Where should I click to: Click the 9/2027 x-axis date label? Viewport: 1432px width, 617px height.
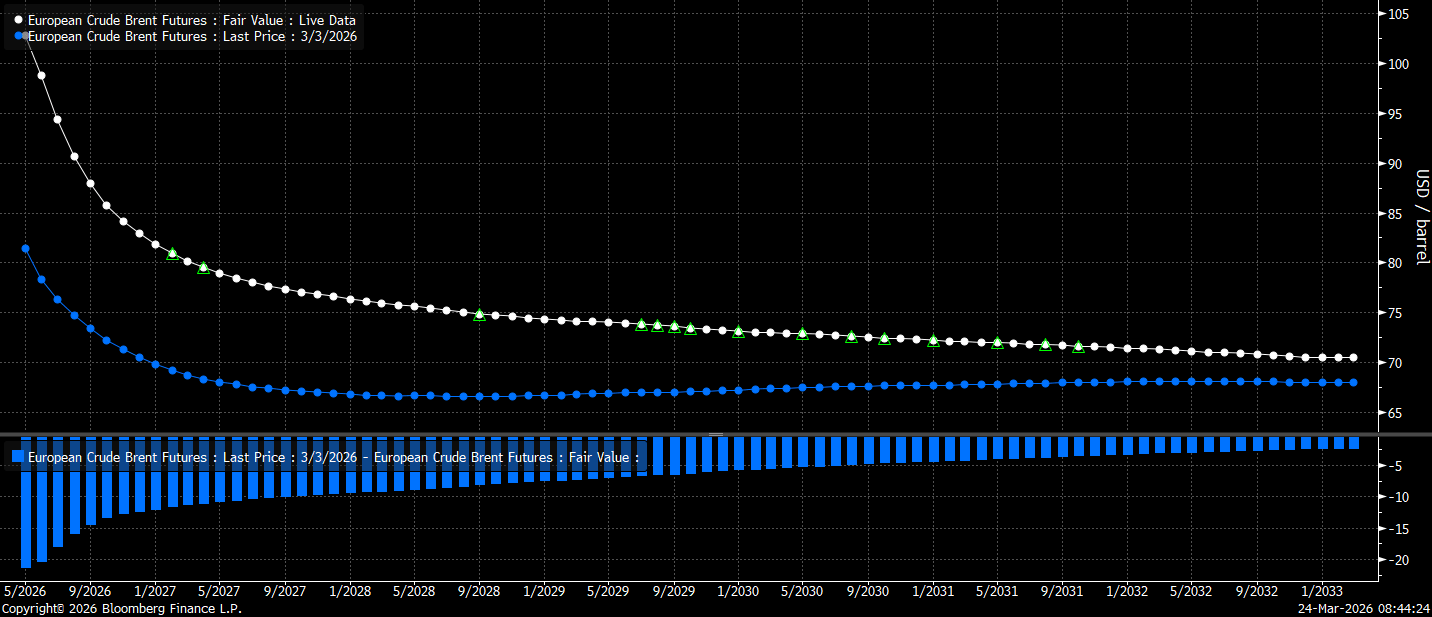[283, 591]
